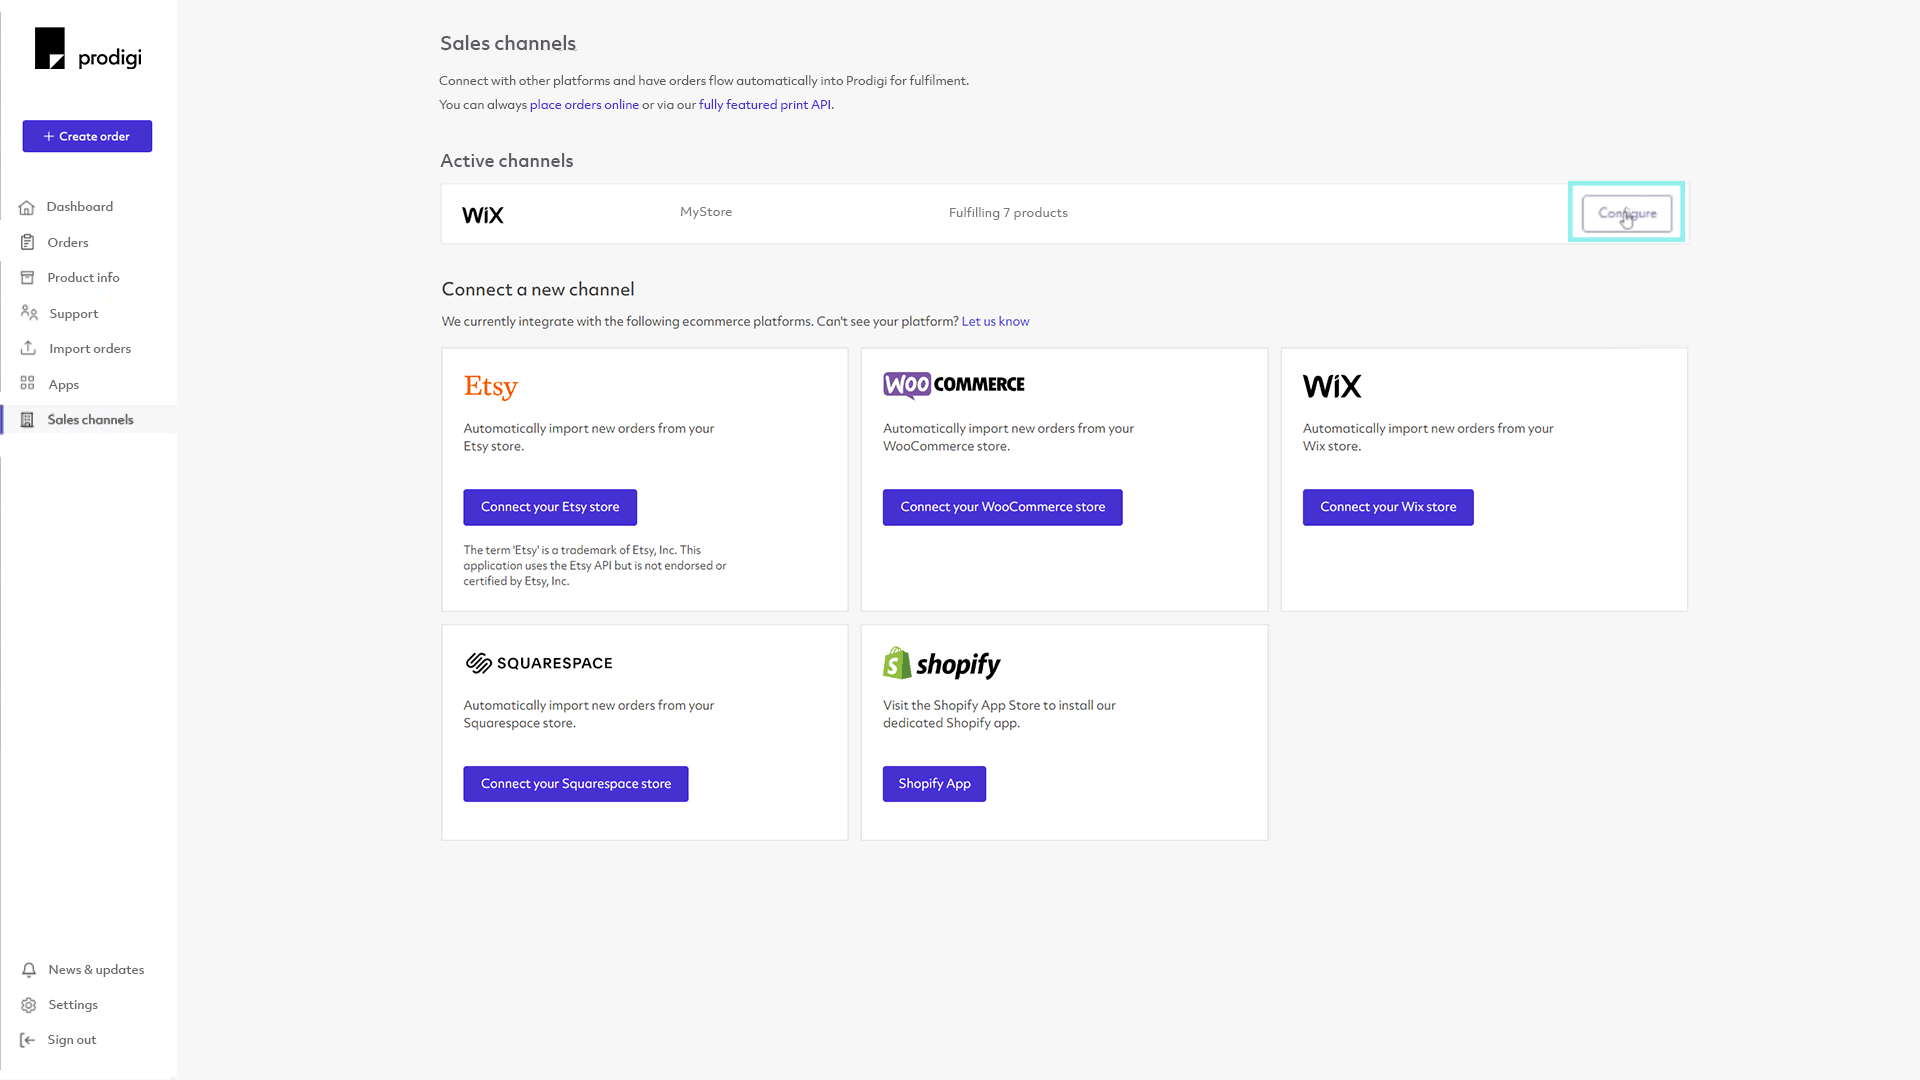This screenshot has height=1080, width=1920.
Task: Click Connect your Etsy store button
Action: [x=550, y=506]
